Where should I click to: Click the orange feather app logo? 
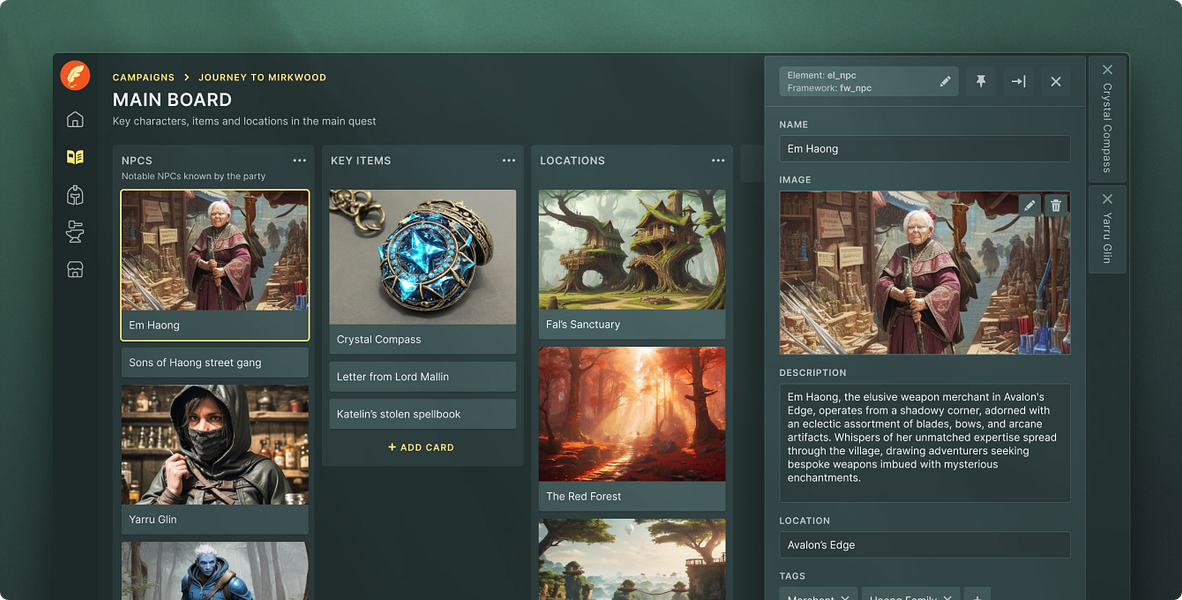pos(75,75)
